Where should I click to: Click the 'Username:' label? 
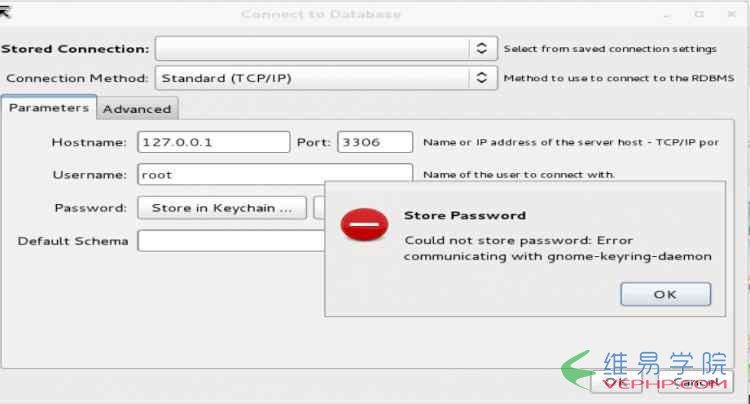[89, 175]
